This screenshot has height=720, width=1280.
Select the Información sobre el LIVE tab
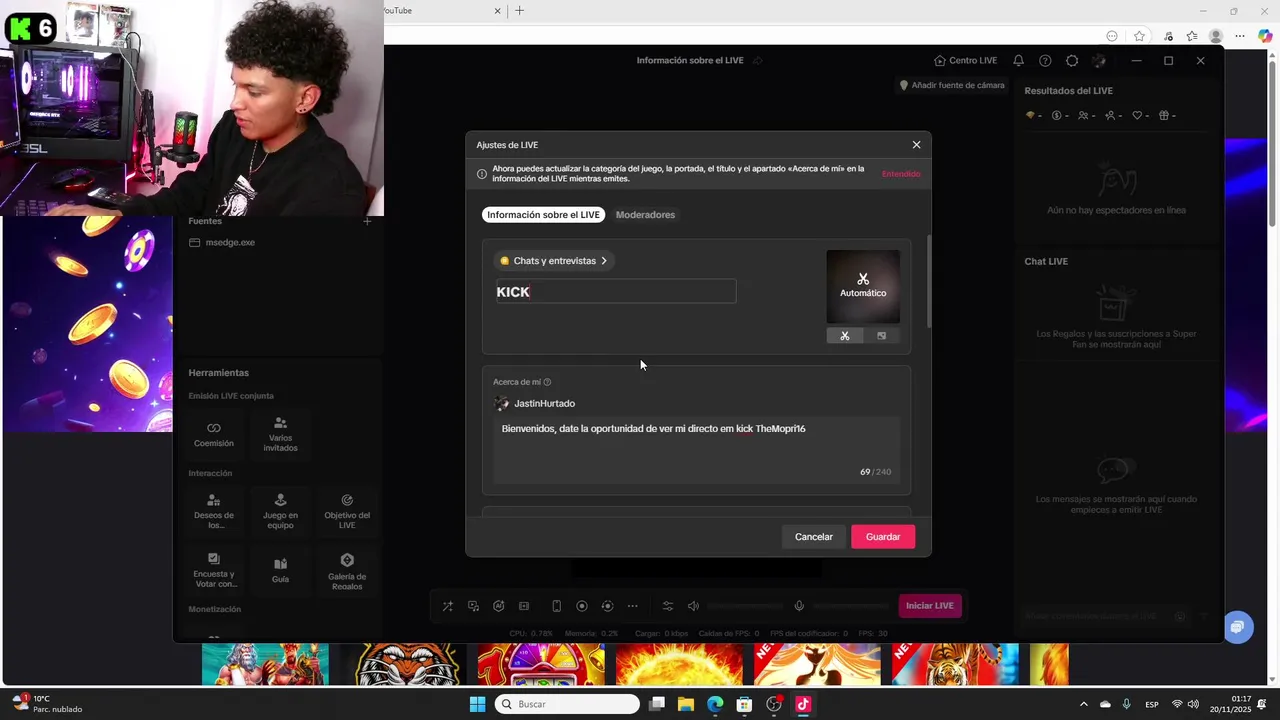pos(544,215)
